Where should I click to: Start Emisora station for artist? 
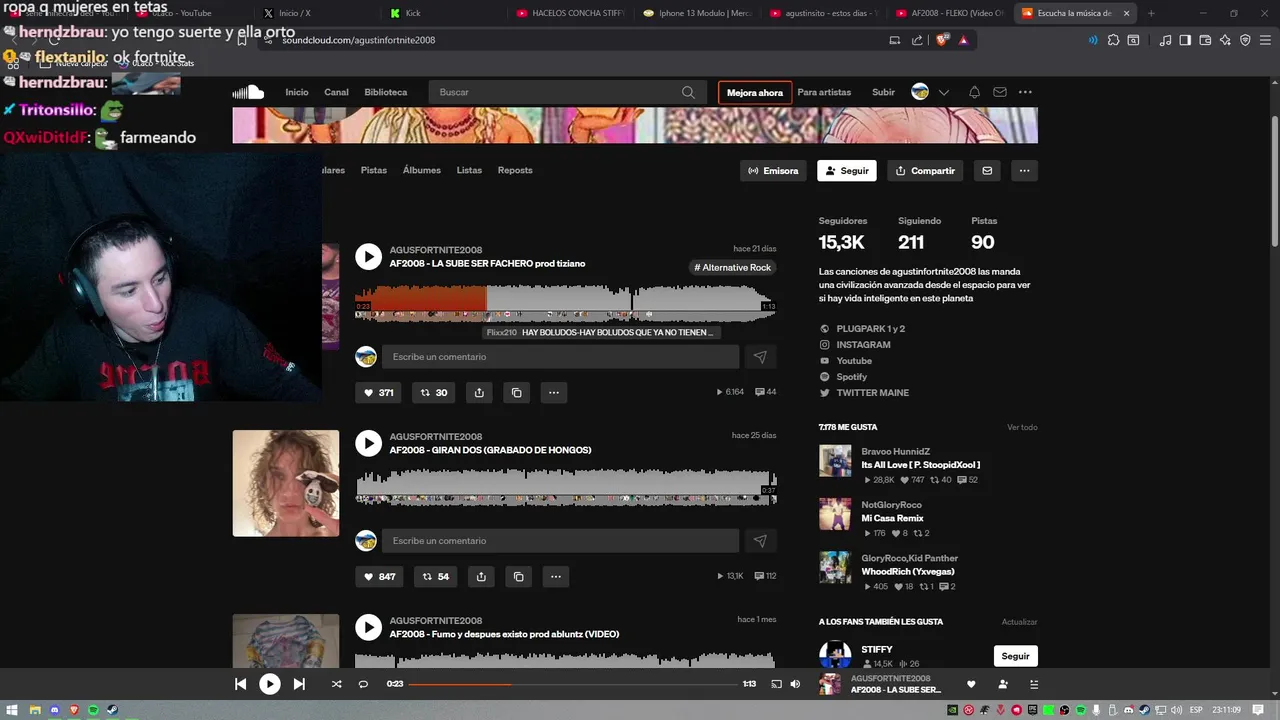(x=774, y=171)
